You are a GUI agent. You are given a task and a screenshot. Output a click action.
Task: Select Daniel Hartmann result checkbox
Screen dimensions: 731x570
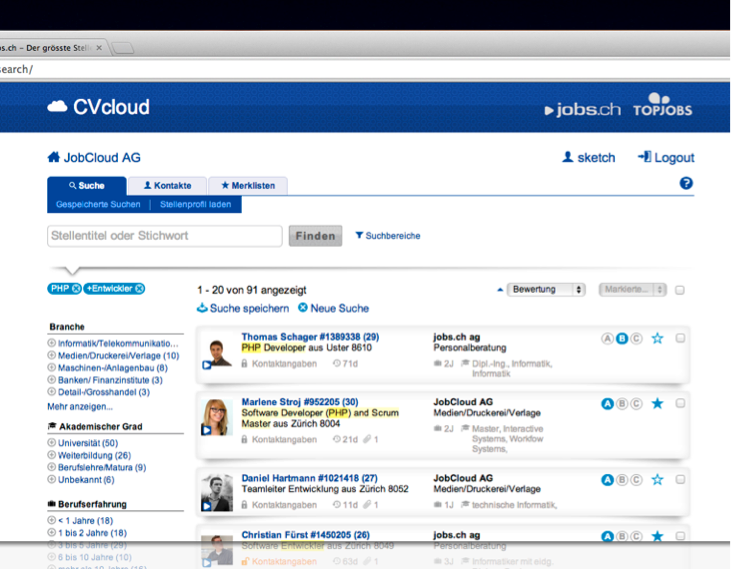(680, 479)
